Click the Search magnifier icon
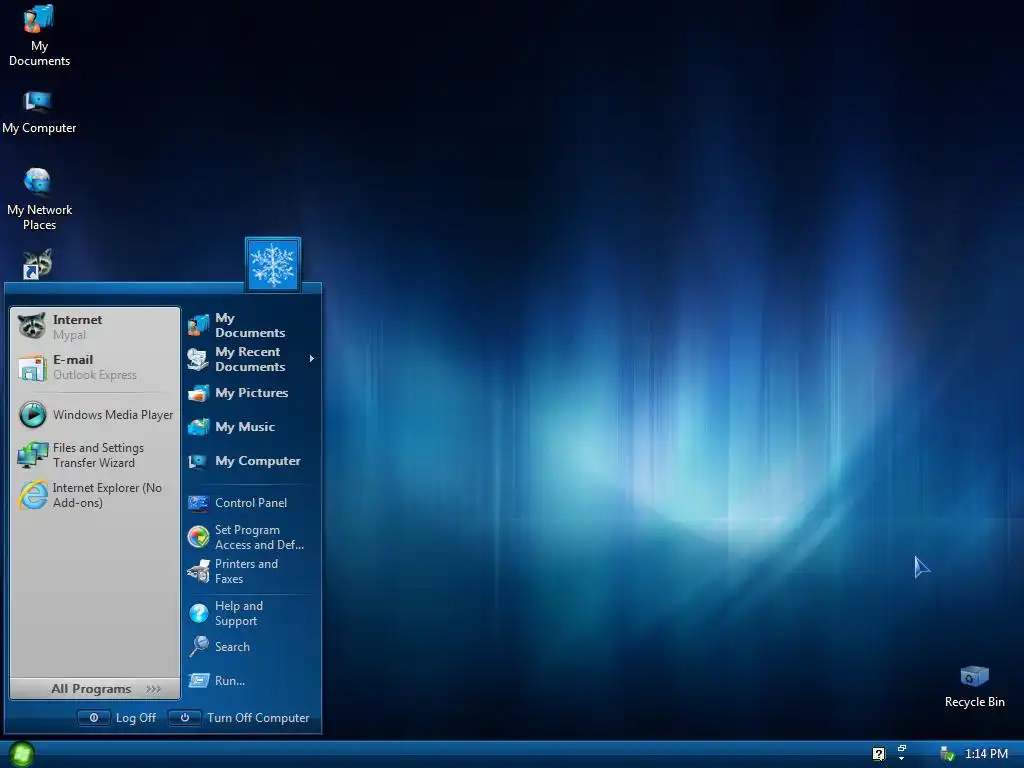 click(x=198, y=647)
